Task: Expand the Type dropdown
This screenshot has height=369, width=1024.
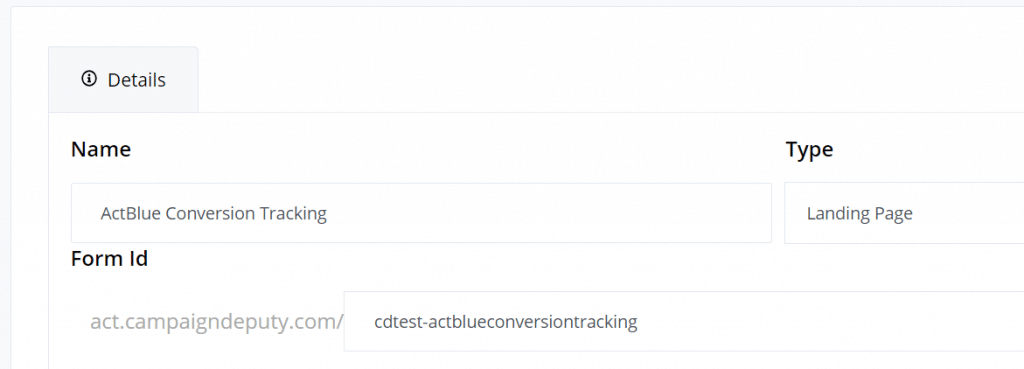Action: [x=904, y=213]
